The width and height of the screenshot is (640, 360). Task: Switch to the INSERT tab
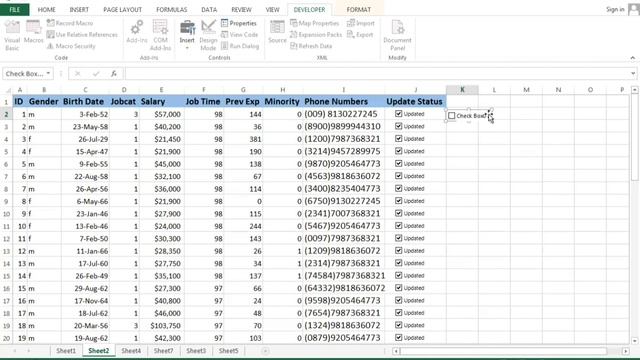click(79, 9)
